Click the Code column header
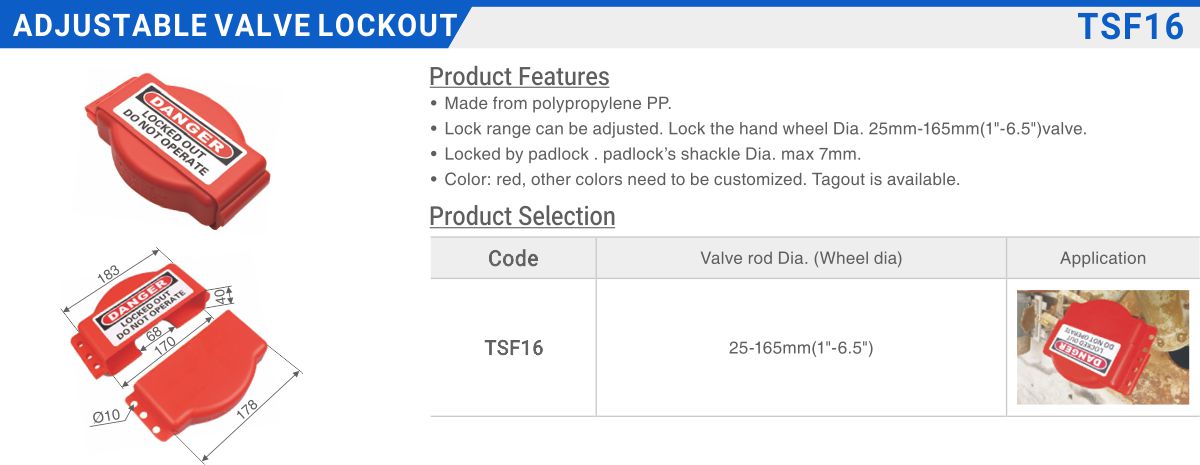This screenshot has width=1200, height=465. (513, 258)
